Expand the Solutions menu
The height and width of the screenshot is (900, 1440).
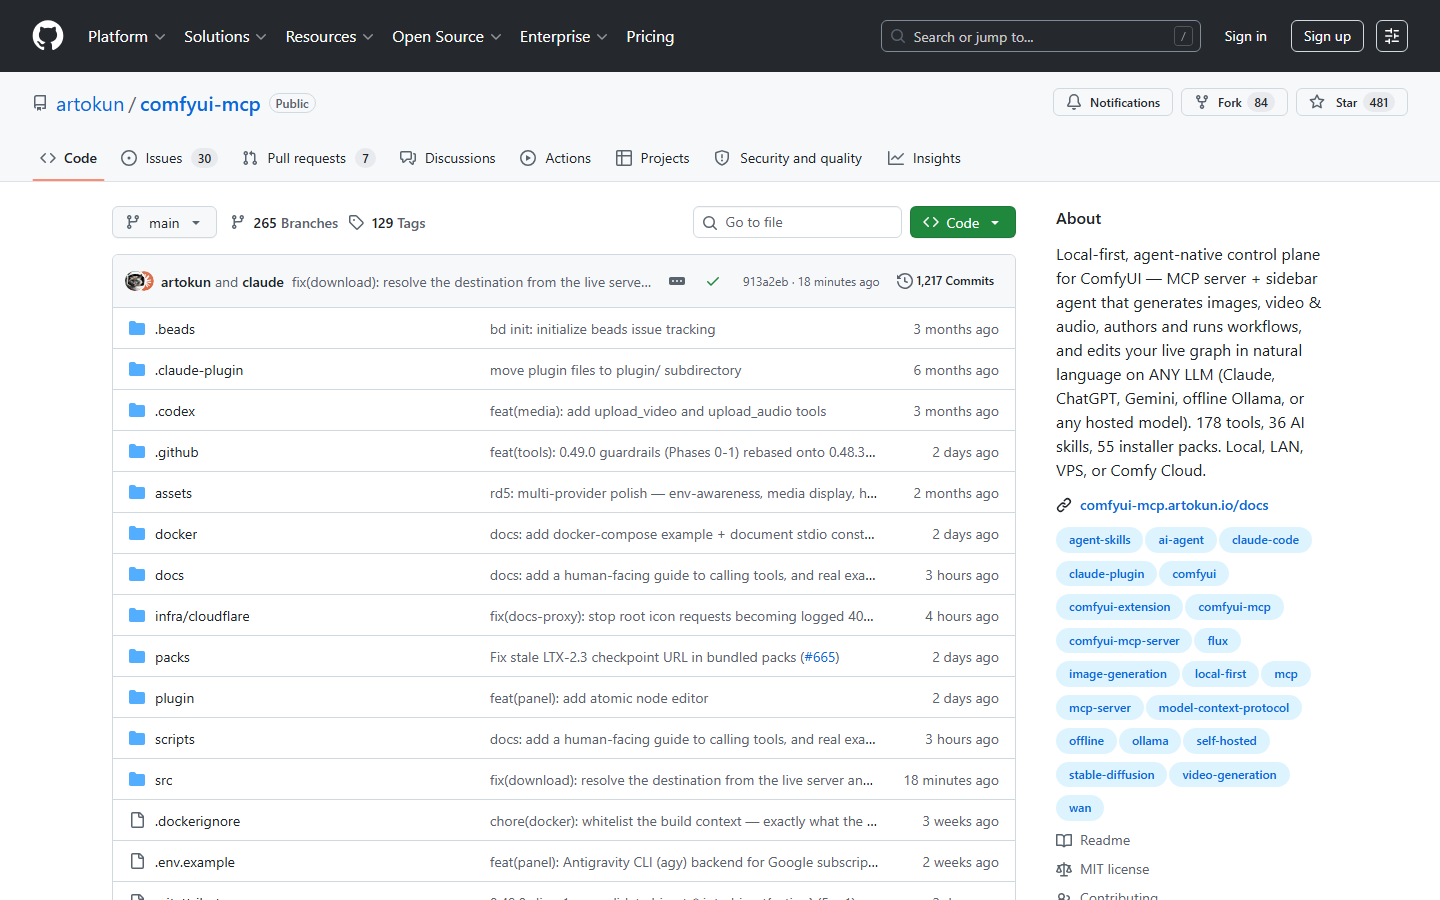click(225, 36)
